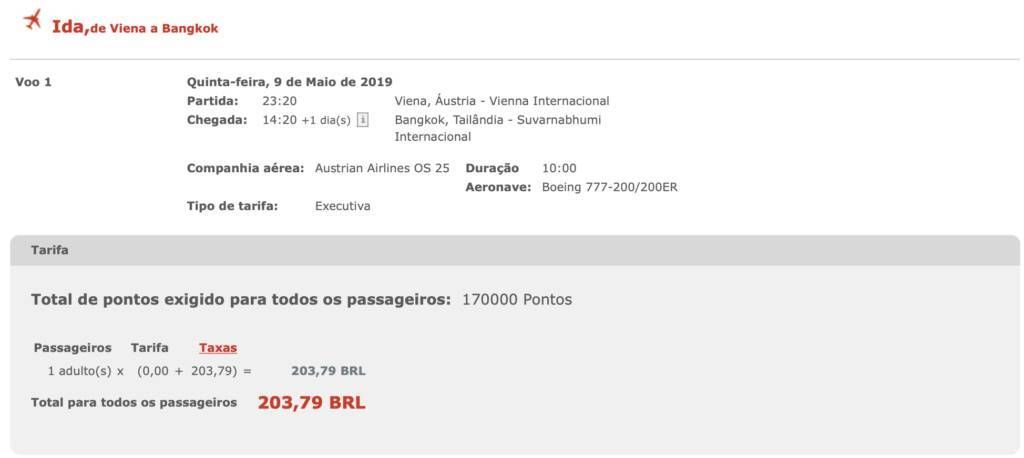Select the Tarifa section header bar

[515, 250]
